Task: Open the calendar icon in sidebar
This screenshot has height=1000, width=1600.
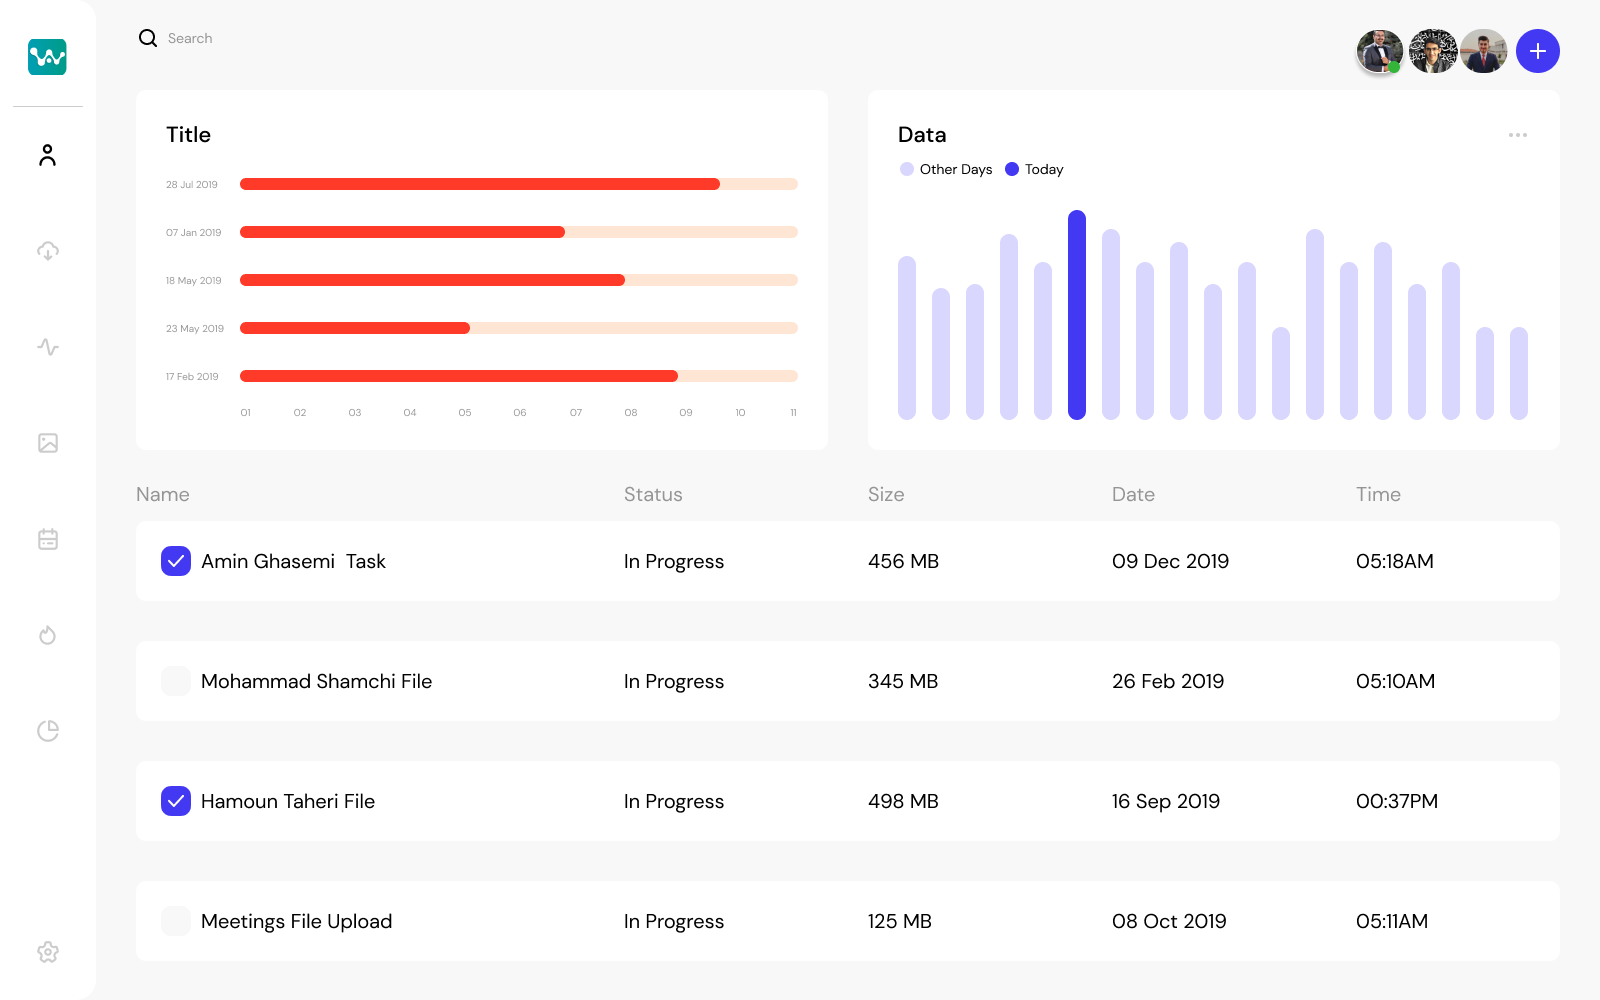Action: point(47,539)
